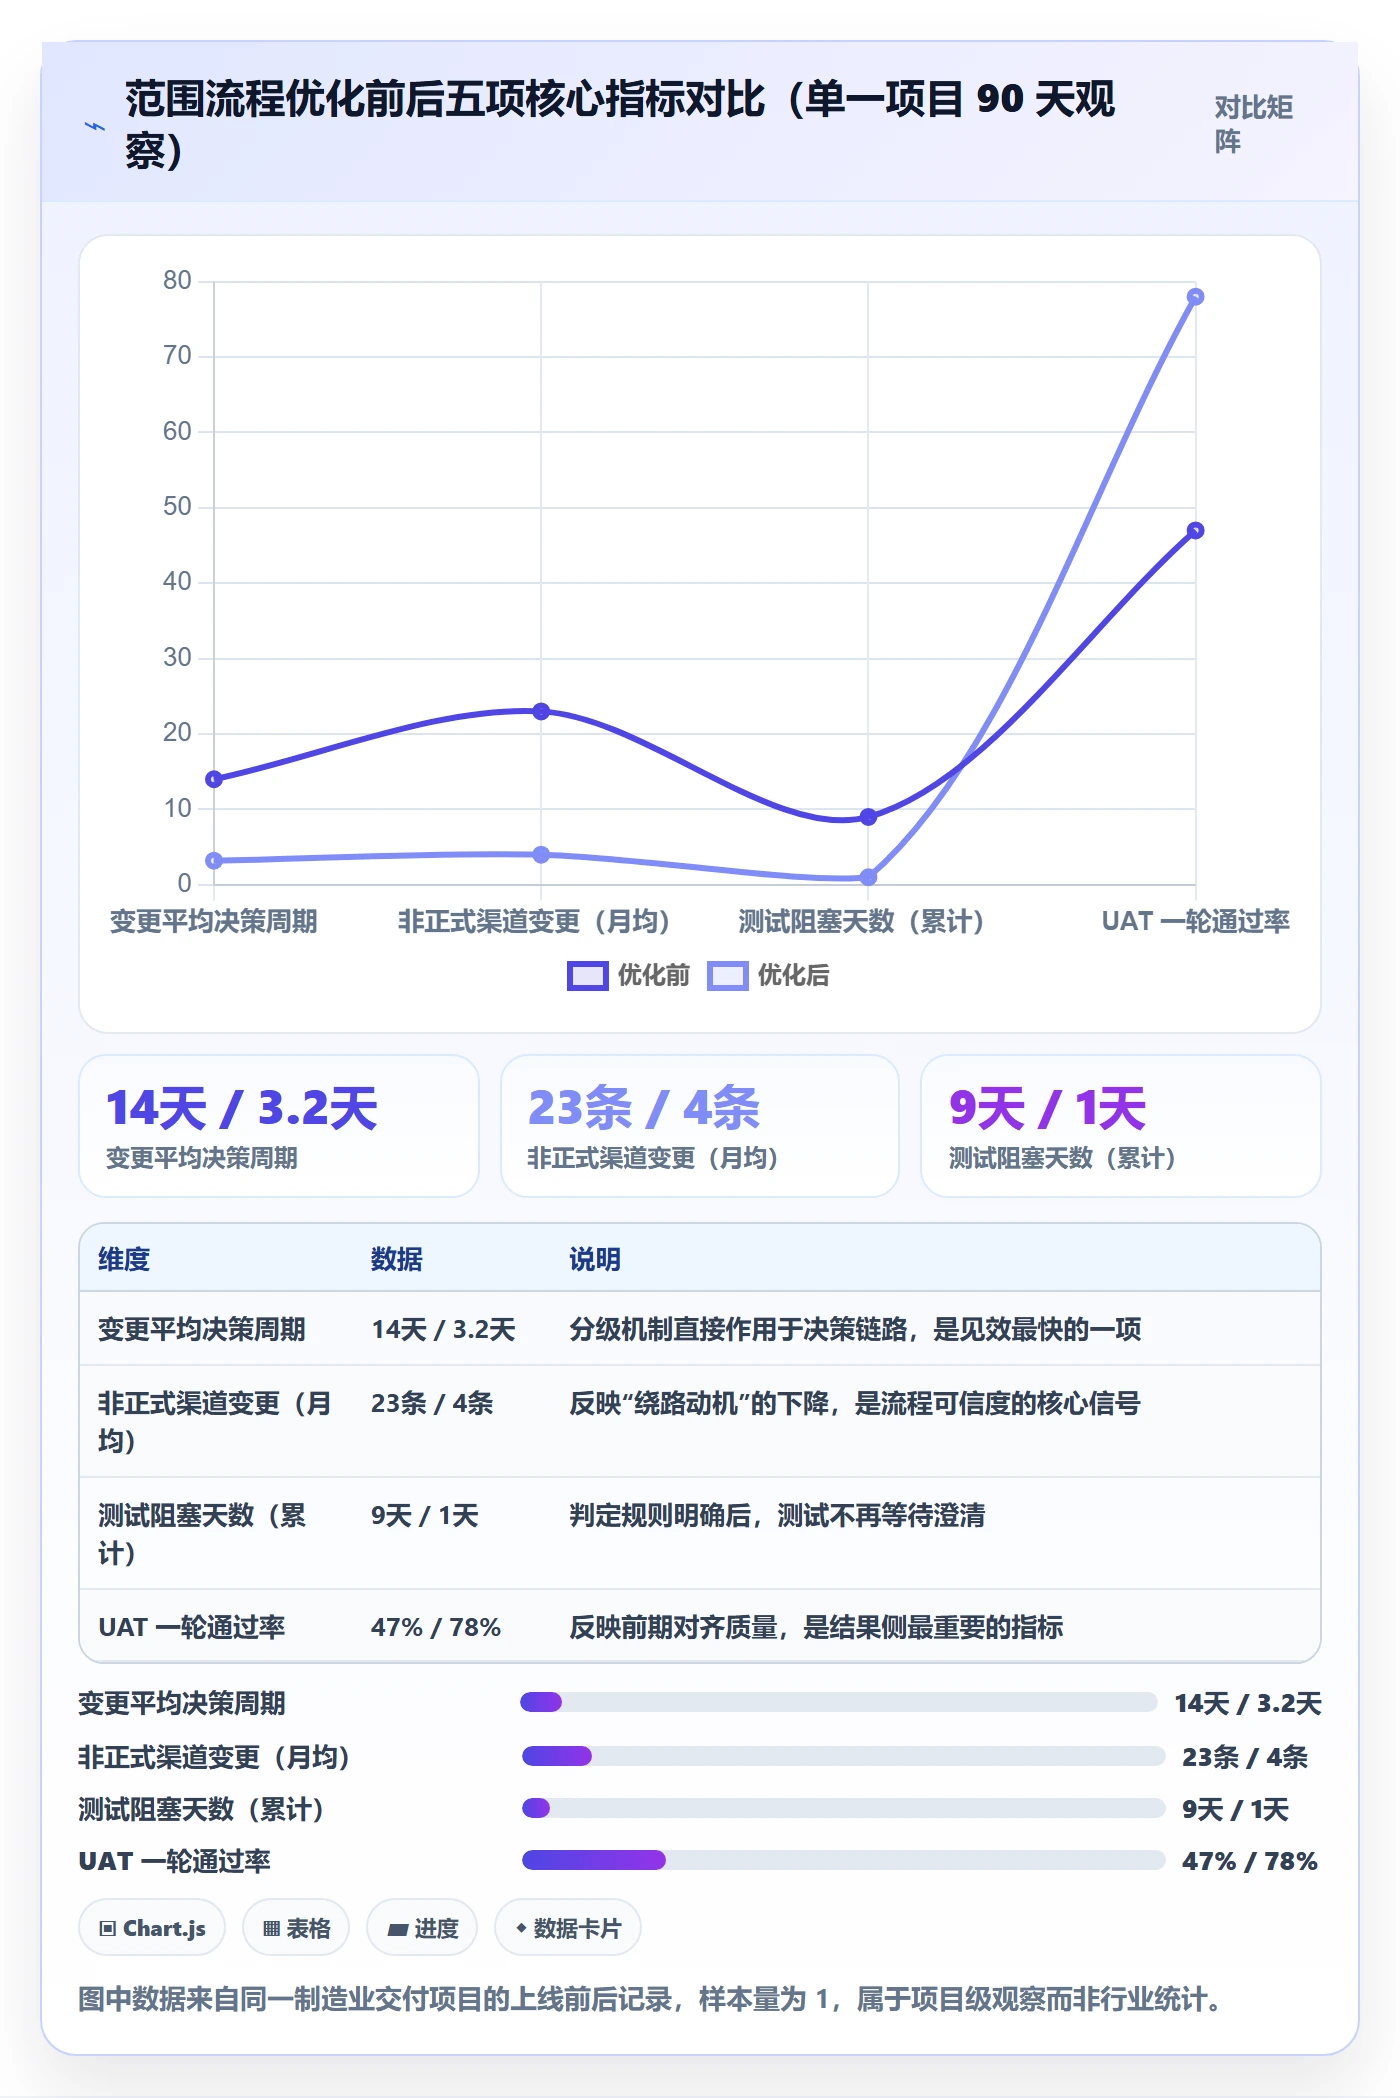Screen dimensions: 1400x2098
Task: Click the 数据 column header
Action: 397,1259
